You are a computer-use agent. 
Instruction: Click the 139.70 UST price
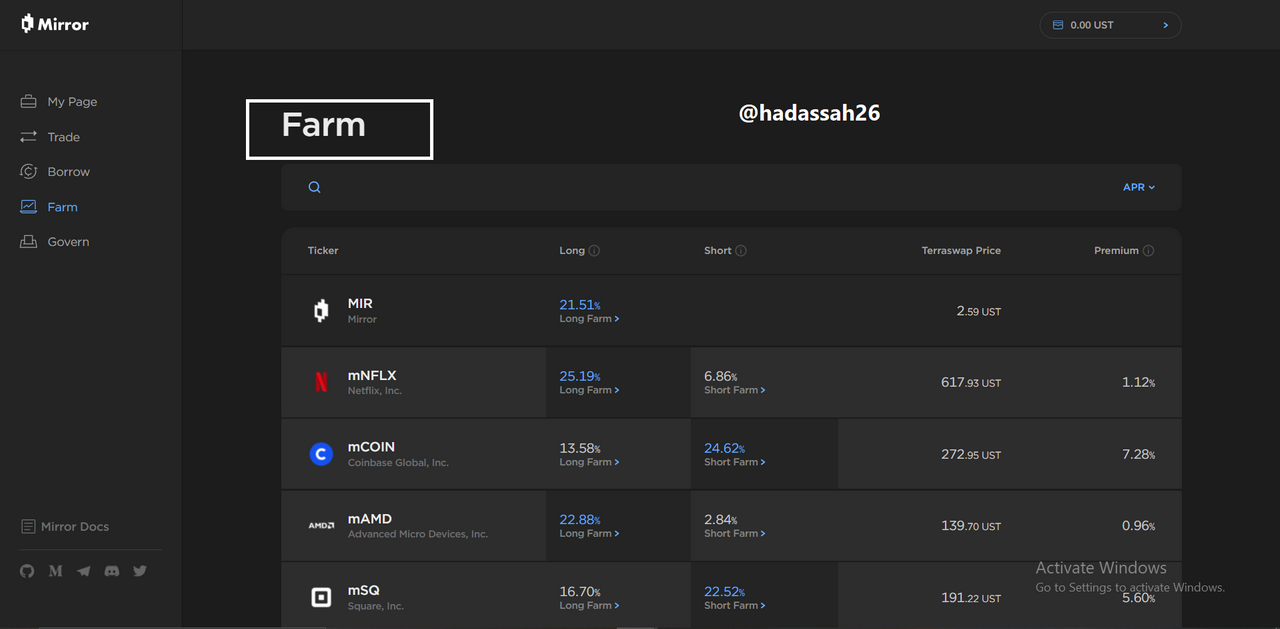click(971, 525)
